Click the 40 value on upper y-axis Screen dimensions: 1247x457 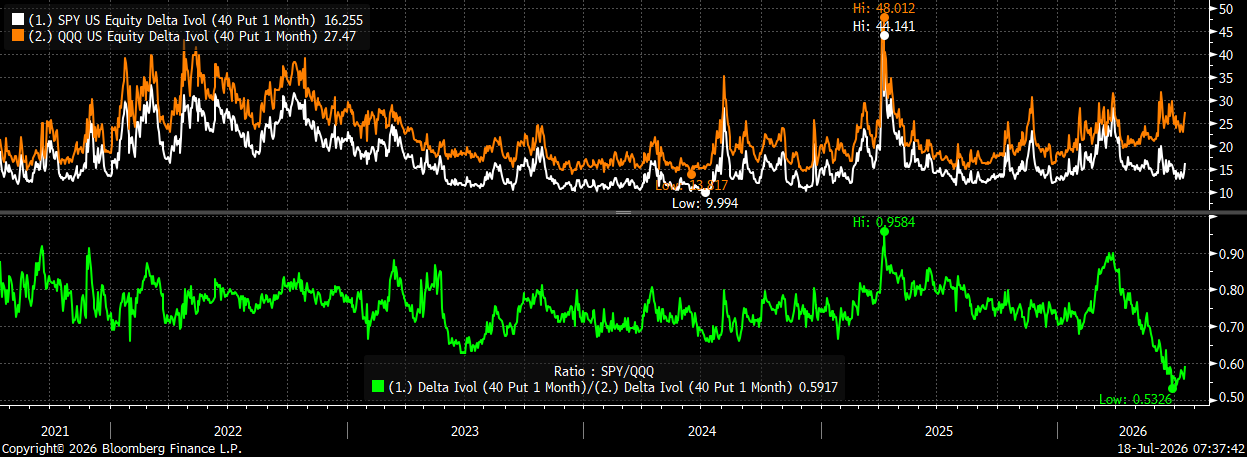[1225, 55]
